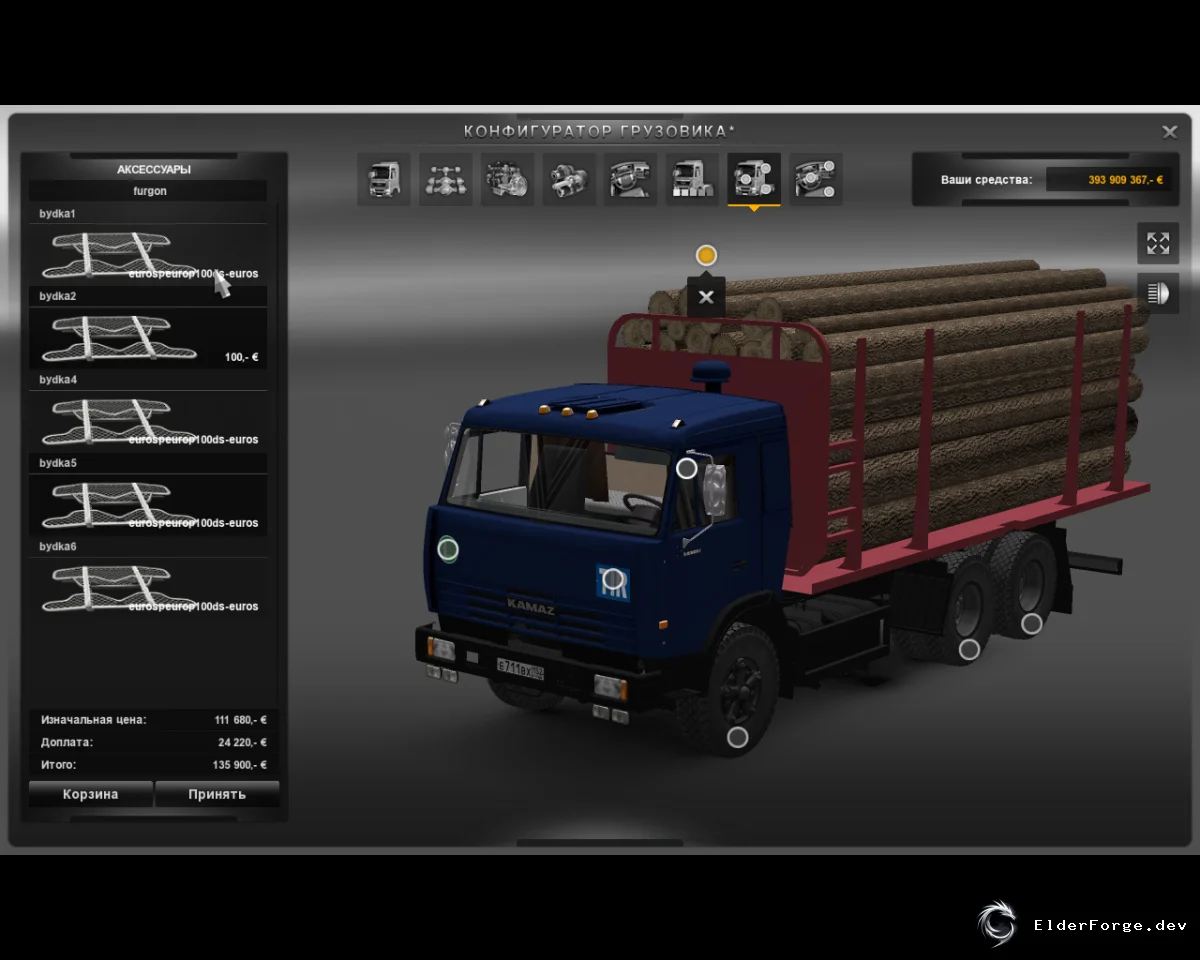1200x960 pixels.
Task: Select the side mirror accessory node
Action: tap(686, 468)
